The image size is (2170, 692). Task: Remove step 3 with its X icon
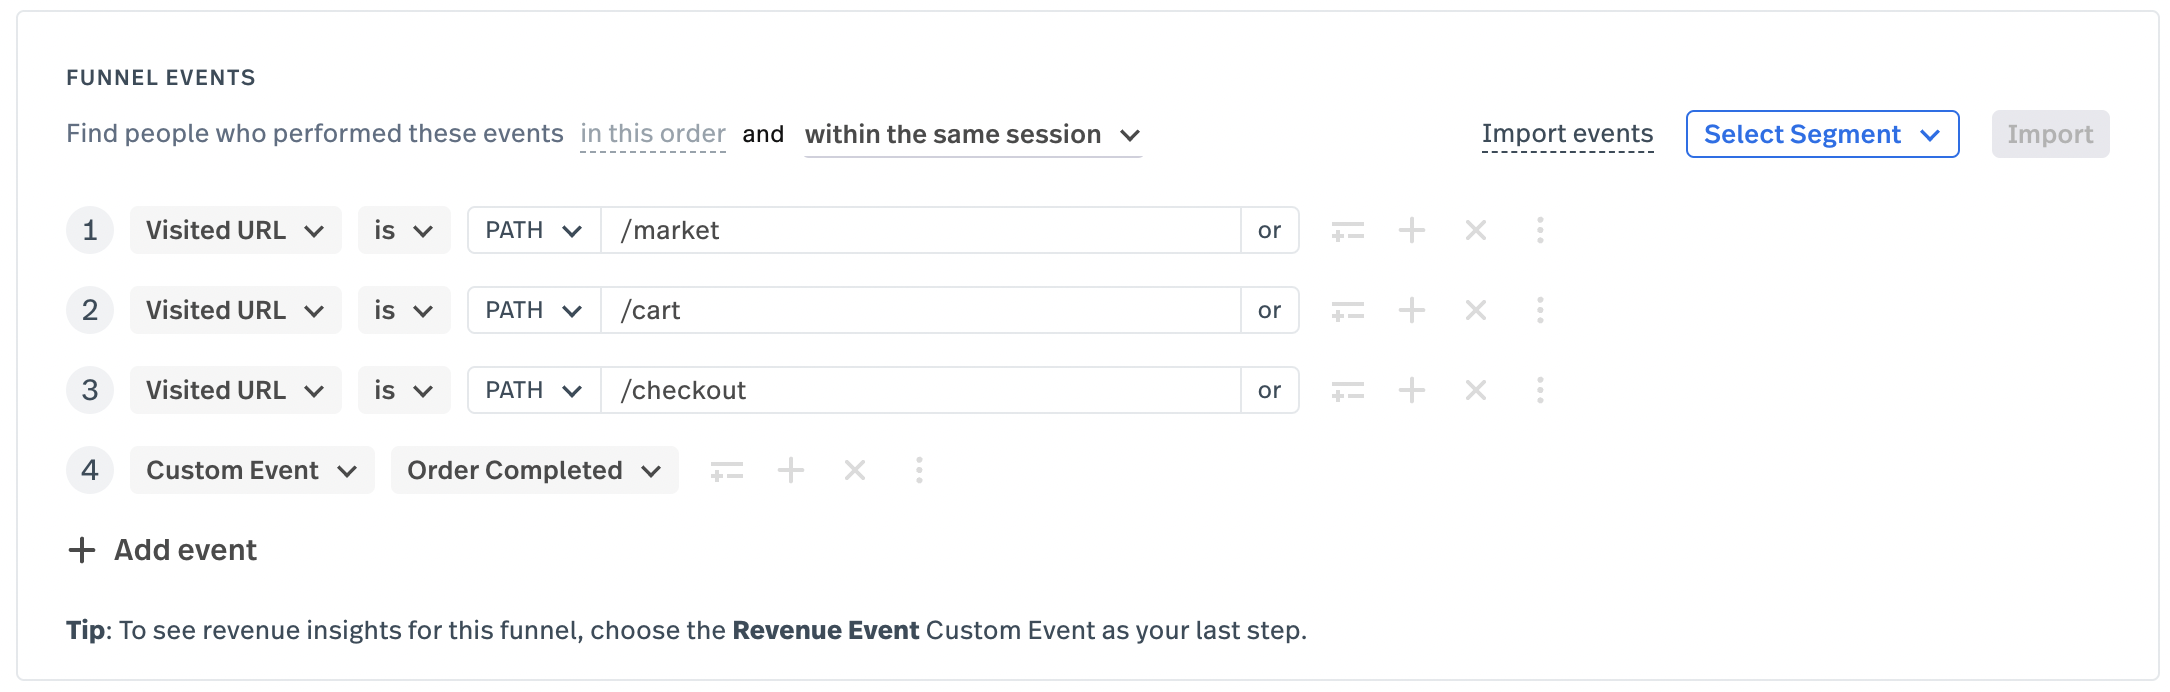pyautogui.click(x=1475, y=390)
